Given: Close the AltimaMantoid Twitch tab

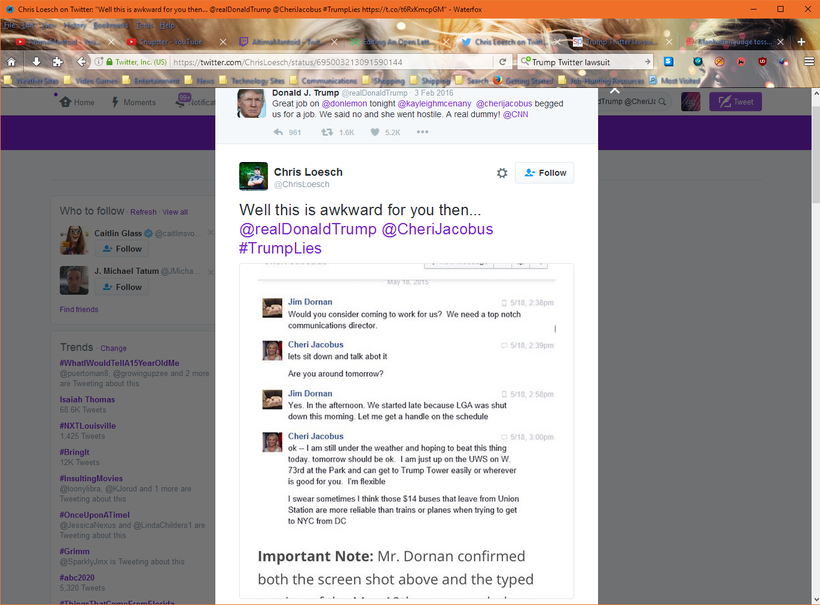Looking at the screenshot, I should coord(334,41).
